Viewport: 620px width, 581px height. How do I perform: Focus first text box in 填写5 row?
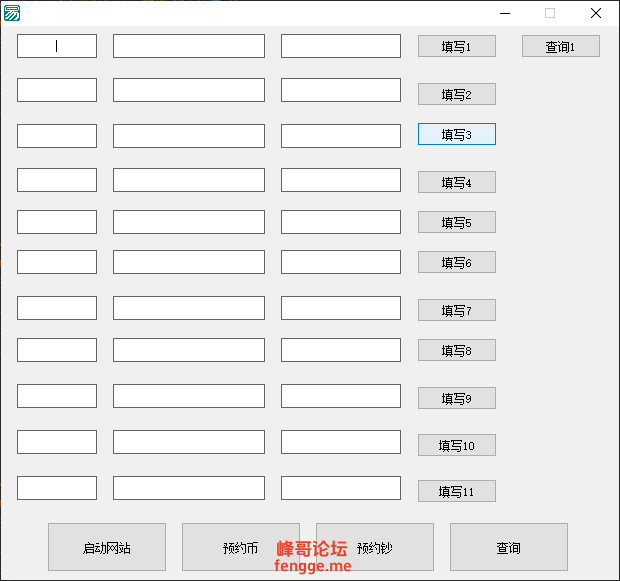(57, 222)
